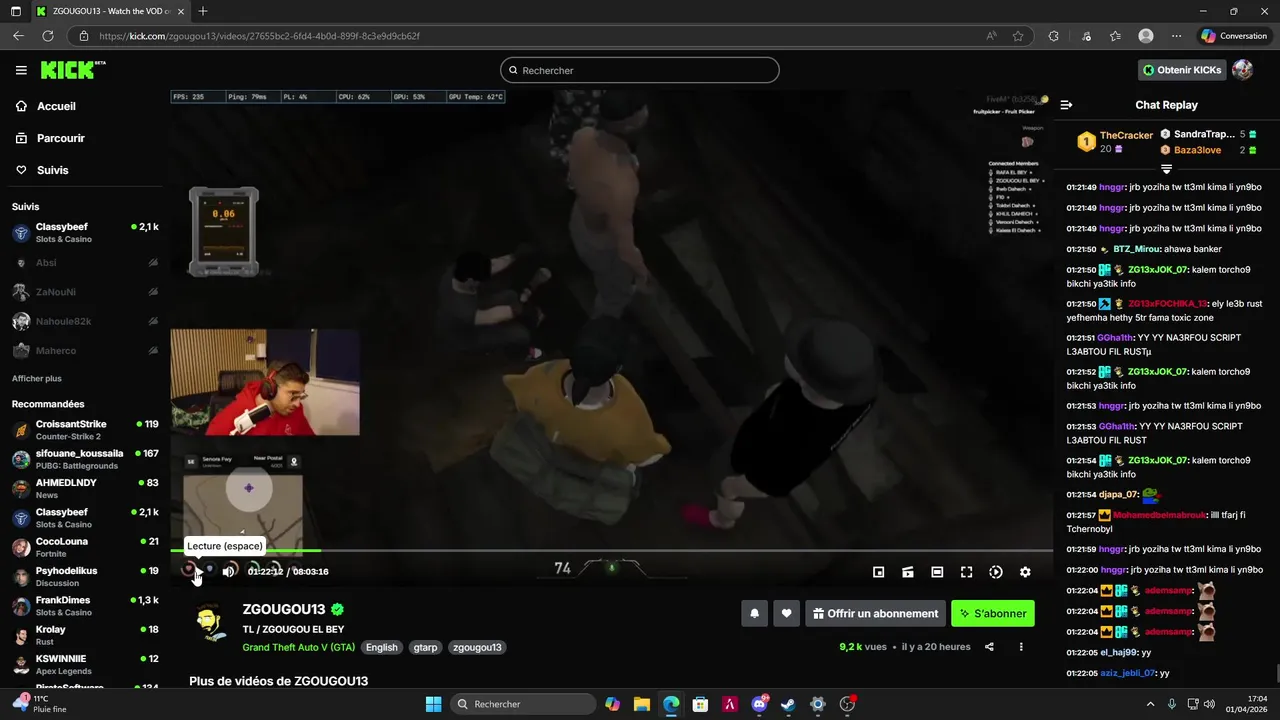Open Discord from the taskbar
The height and width of the screenshot is (720, 1280).
[759, 704]
